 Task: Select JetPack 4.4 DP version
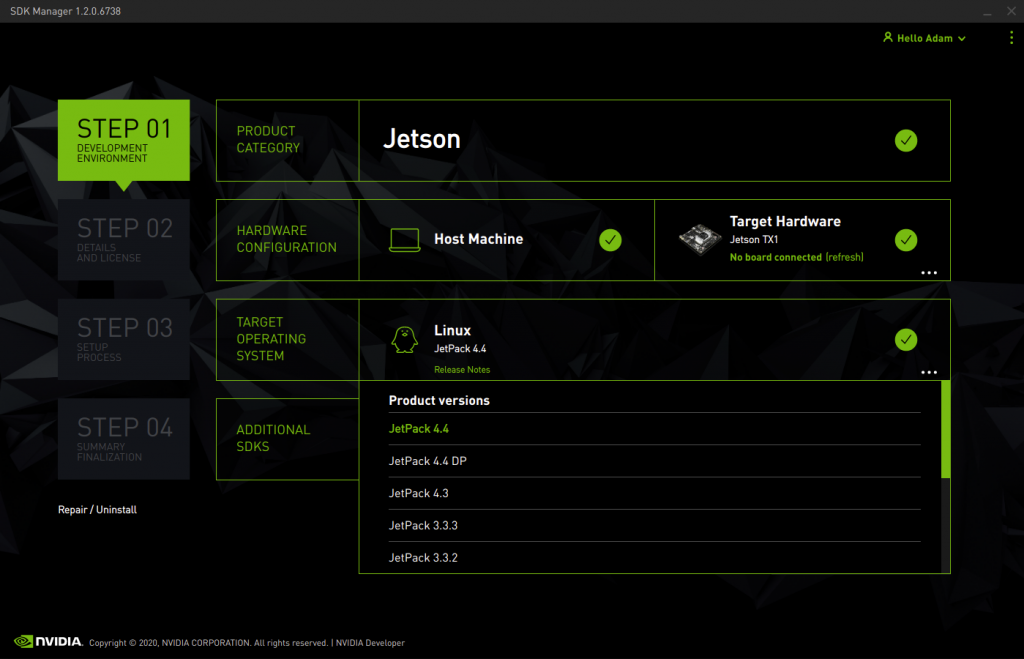click(x=654, y=461)
